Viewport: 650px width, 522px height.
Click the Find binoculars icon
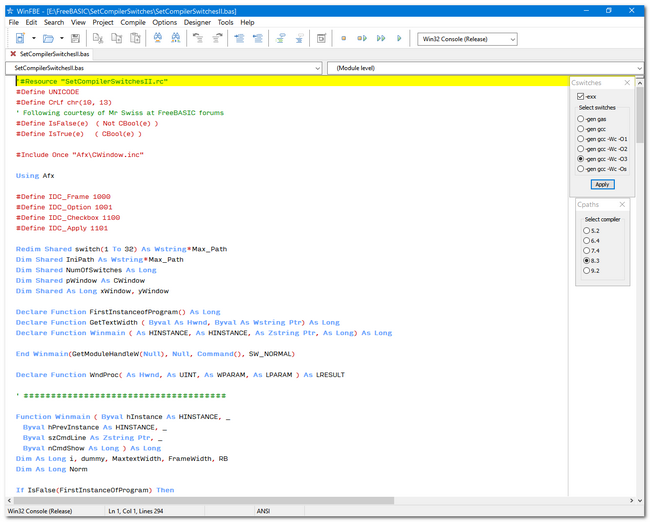(x=158, y=39)
